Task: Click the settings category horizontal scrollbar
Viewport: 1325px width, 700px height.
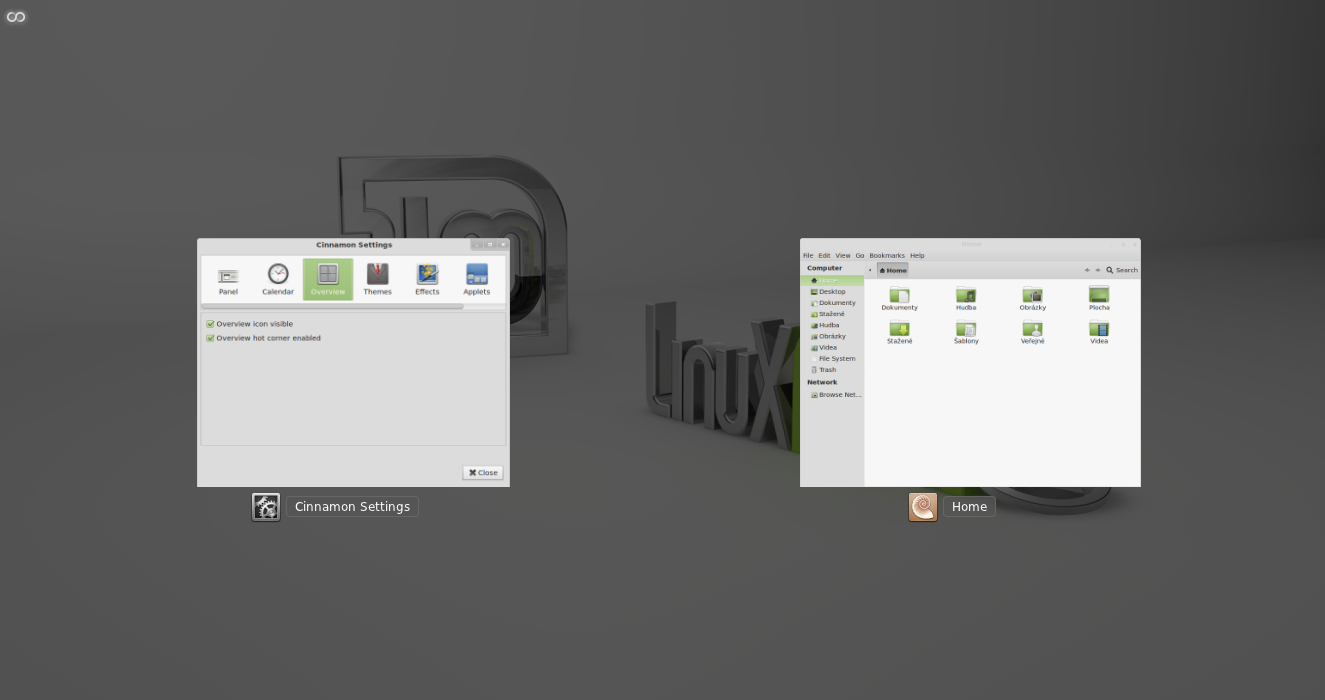Action: (x=334, y=307)
